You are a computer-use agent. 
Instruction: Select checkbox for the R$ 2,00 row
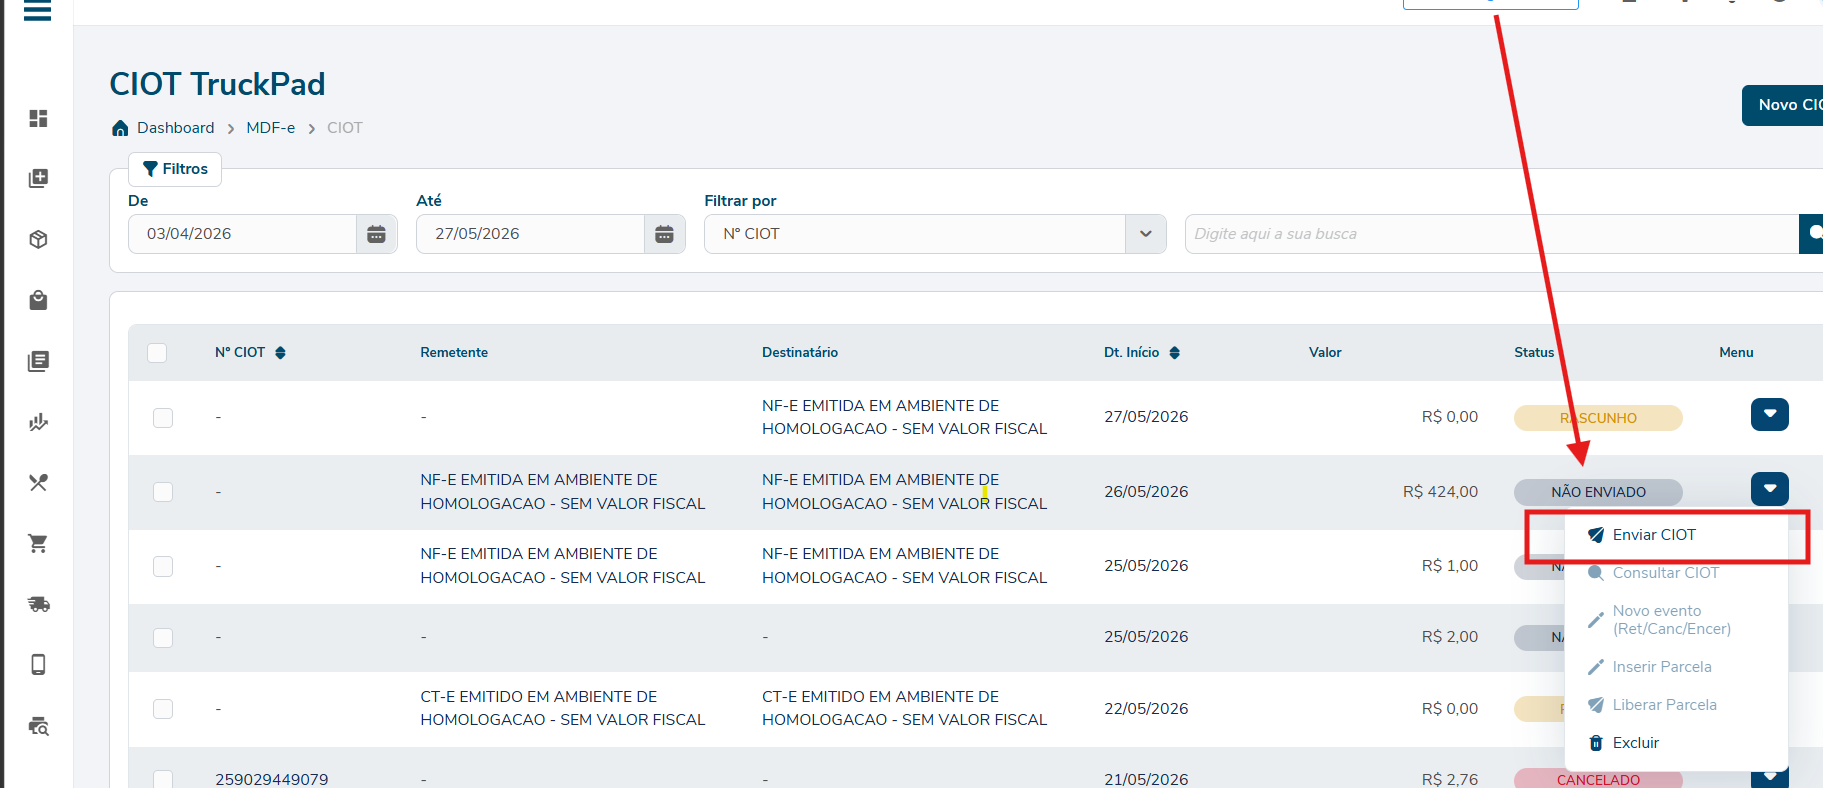coord(163,637)
